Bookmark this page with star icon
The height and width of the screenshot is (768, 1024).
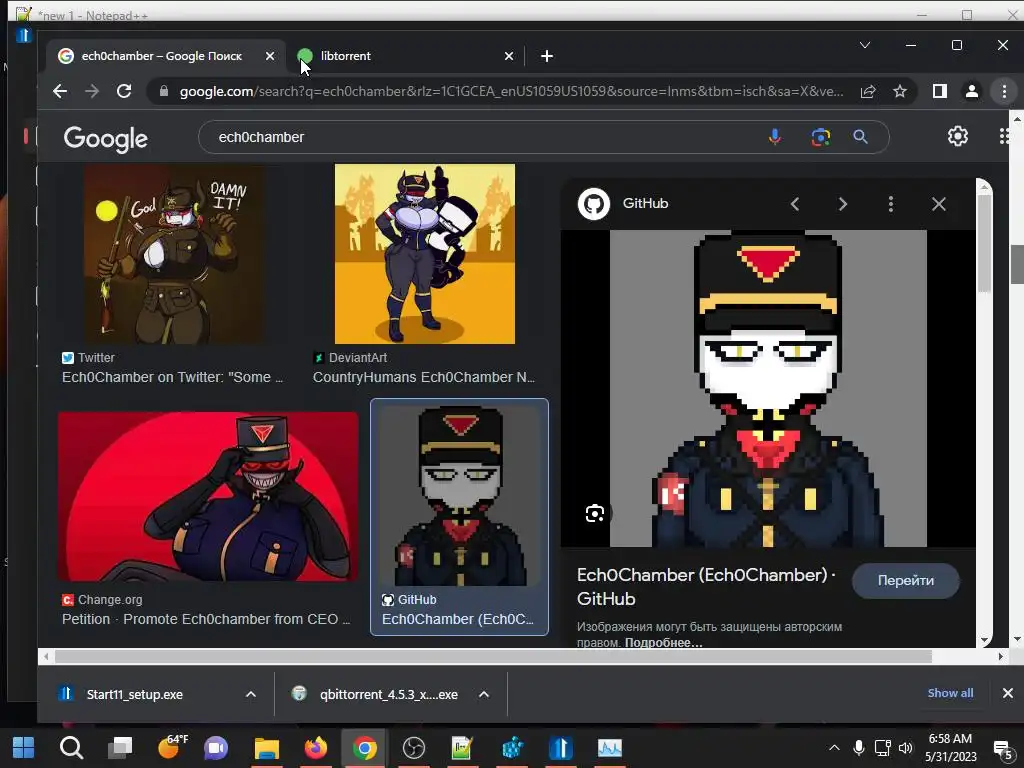(x=900, y=91)
